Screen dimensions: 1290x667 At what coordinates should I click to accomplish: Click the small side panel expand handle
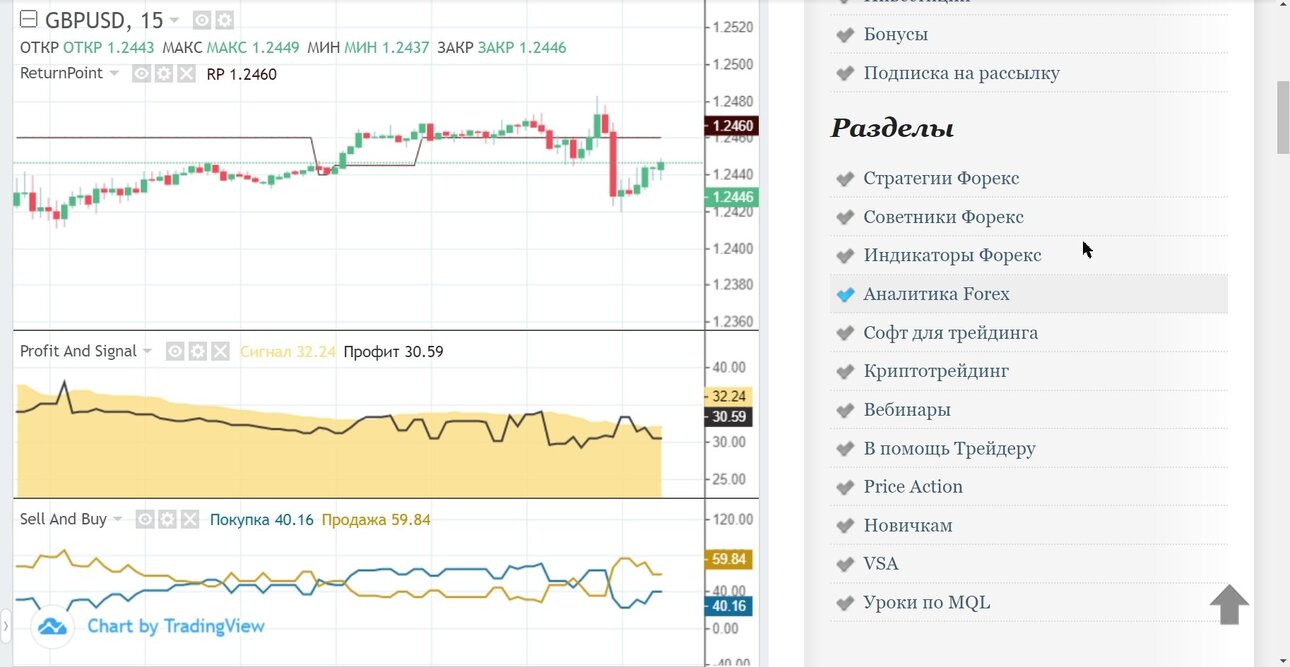pos(4,627)
